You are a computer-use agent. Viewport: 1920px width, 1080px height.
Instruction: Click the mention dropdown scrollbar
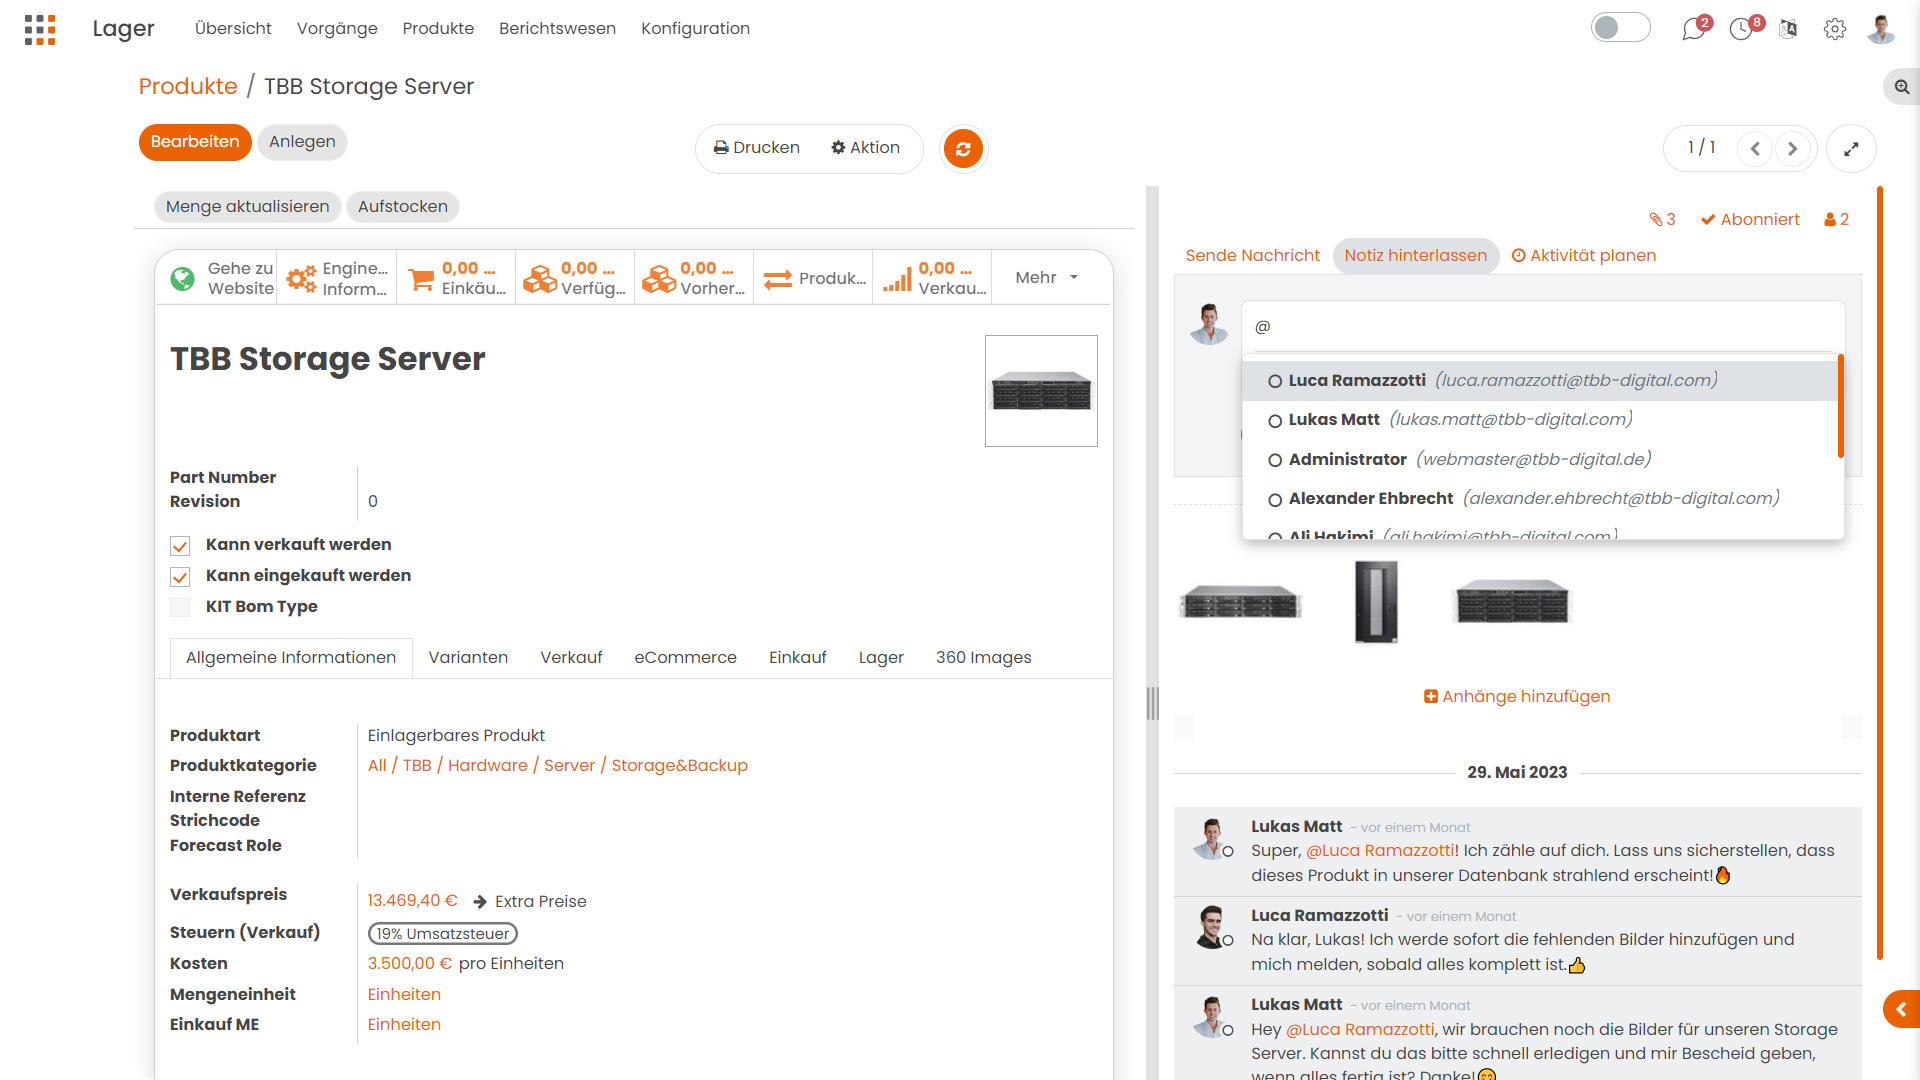coord(1840,406)
